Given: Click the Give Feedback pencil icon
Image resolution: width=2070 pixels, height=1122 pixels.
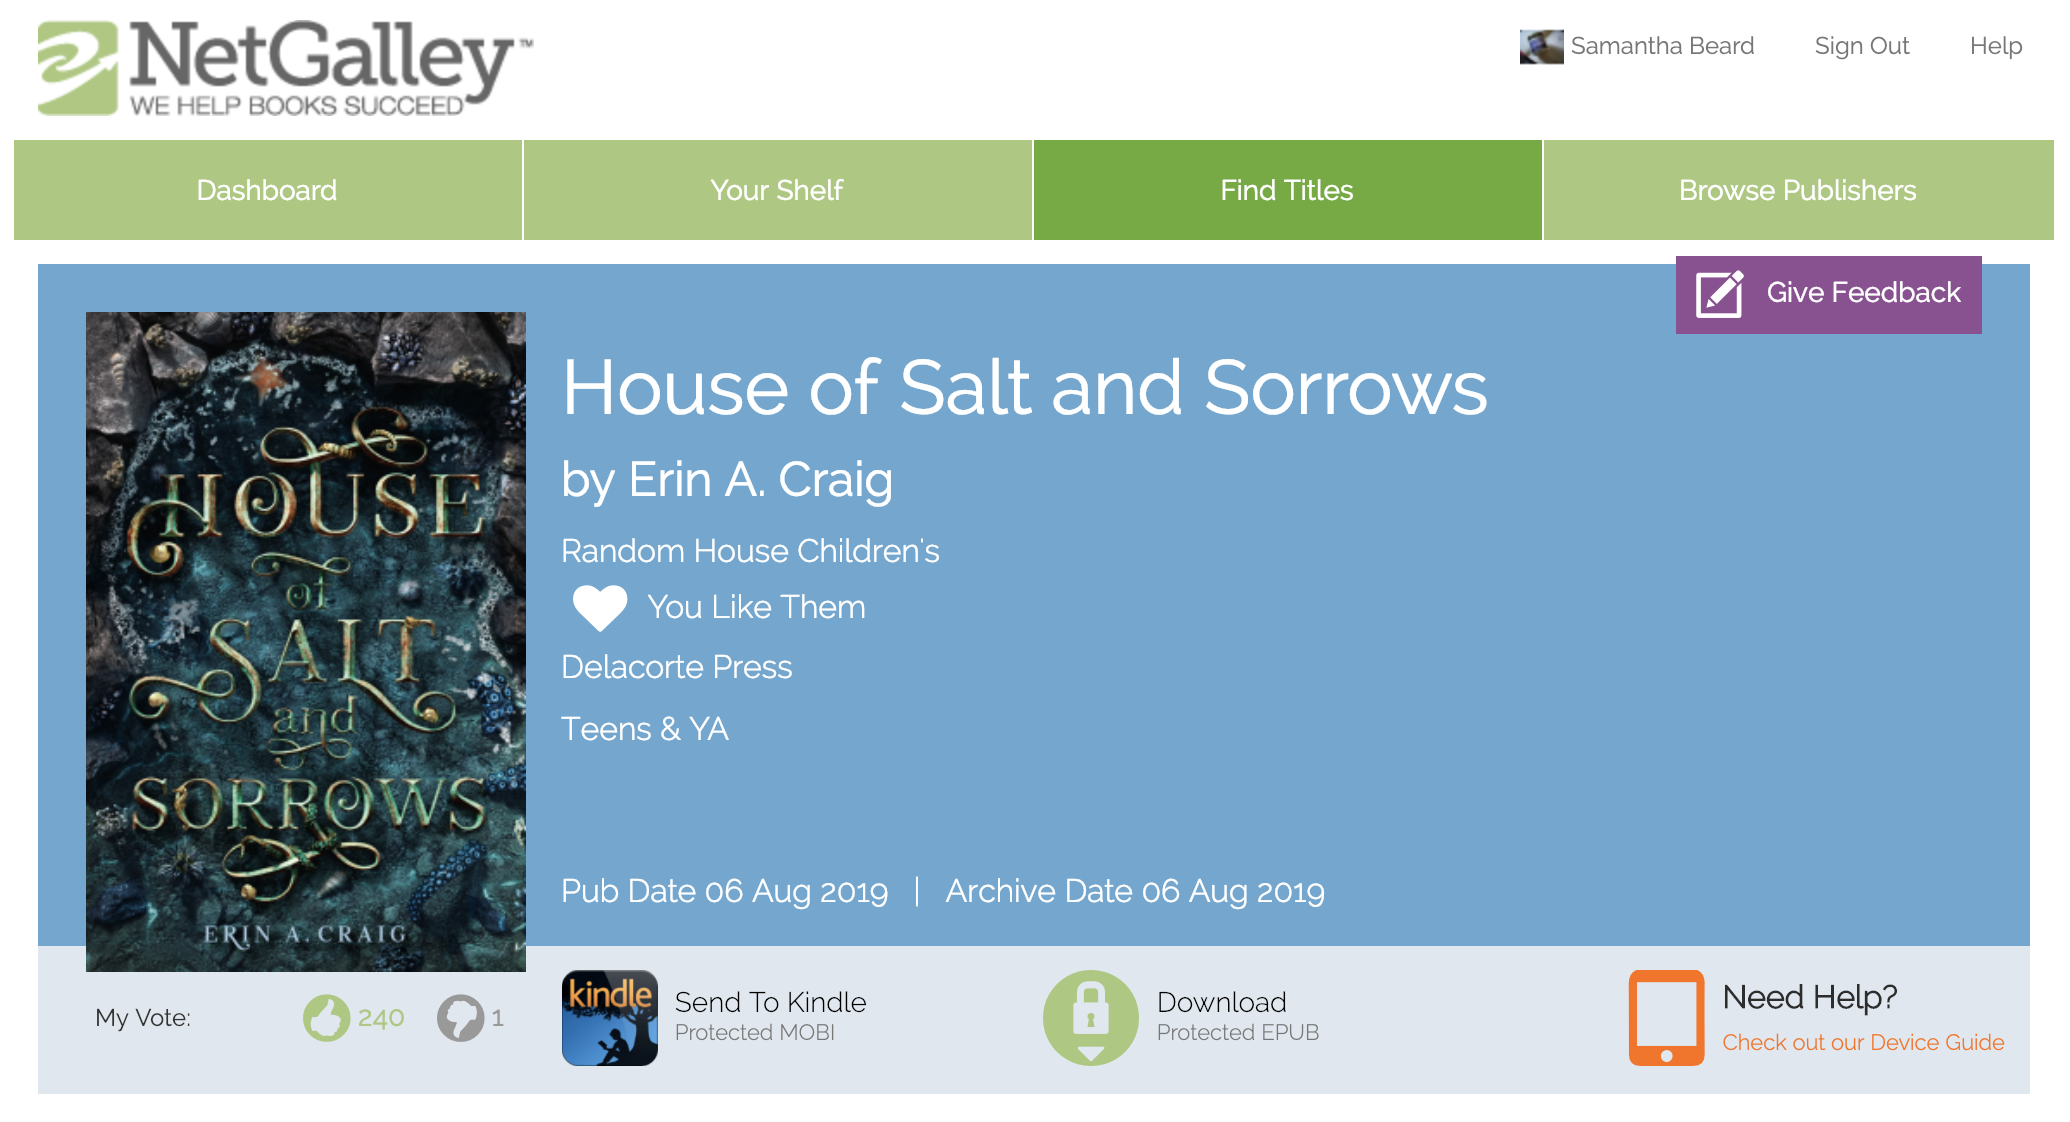Looking at the screenshot, I should (x=1719, y=294).
